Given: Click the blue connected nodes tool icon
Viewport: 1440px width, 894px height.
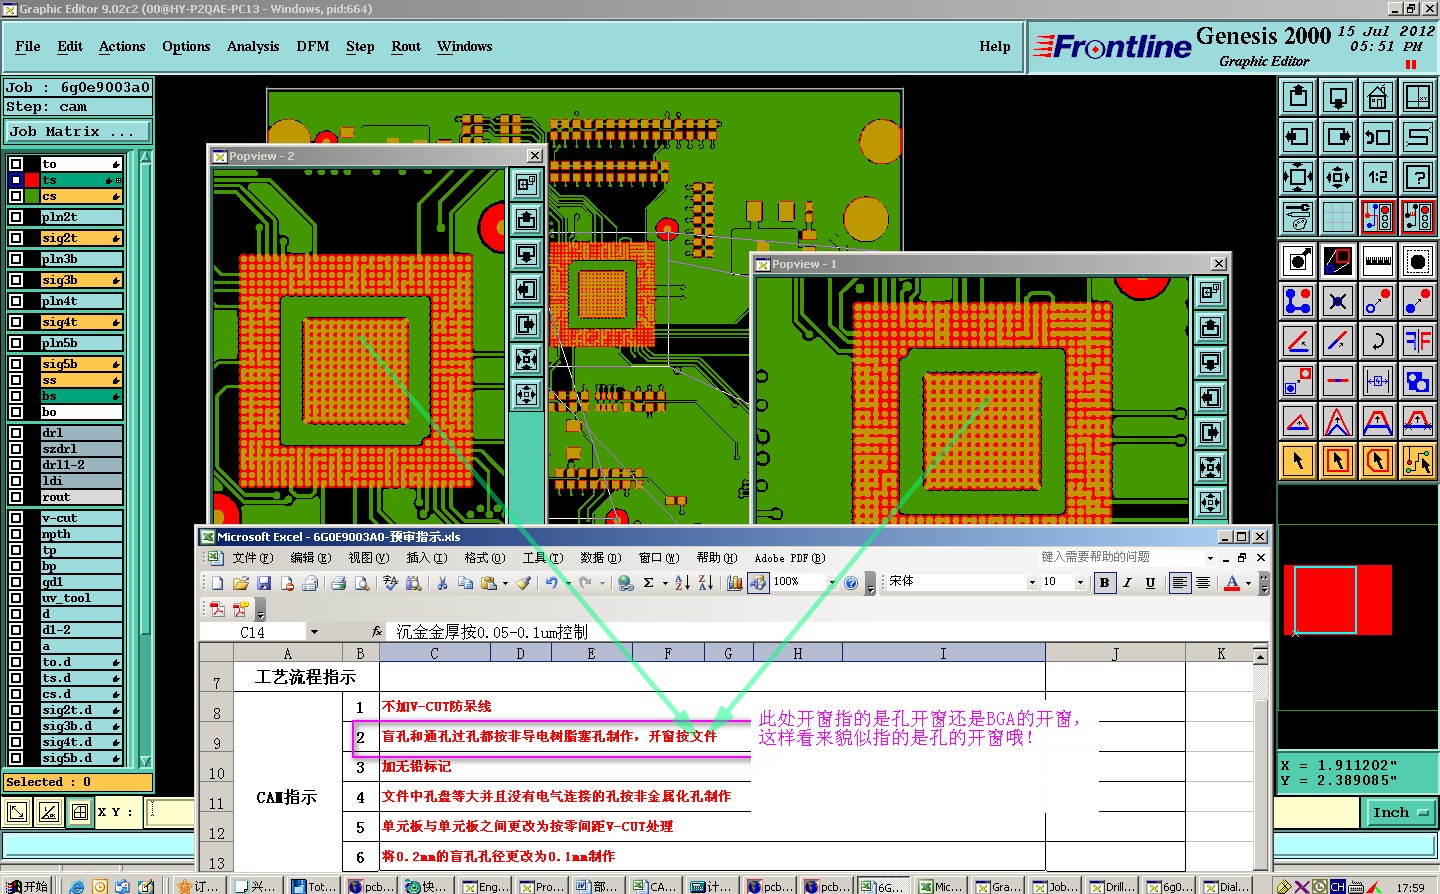Looking at the screenshot, I should (1298, 301).
